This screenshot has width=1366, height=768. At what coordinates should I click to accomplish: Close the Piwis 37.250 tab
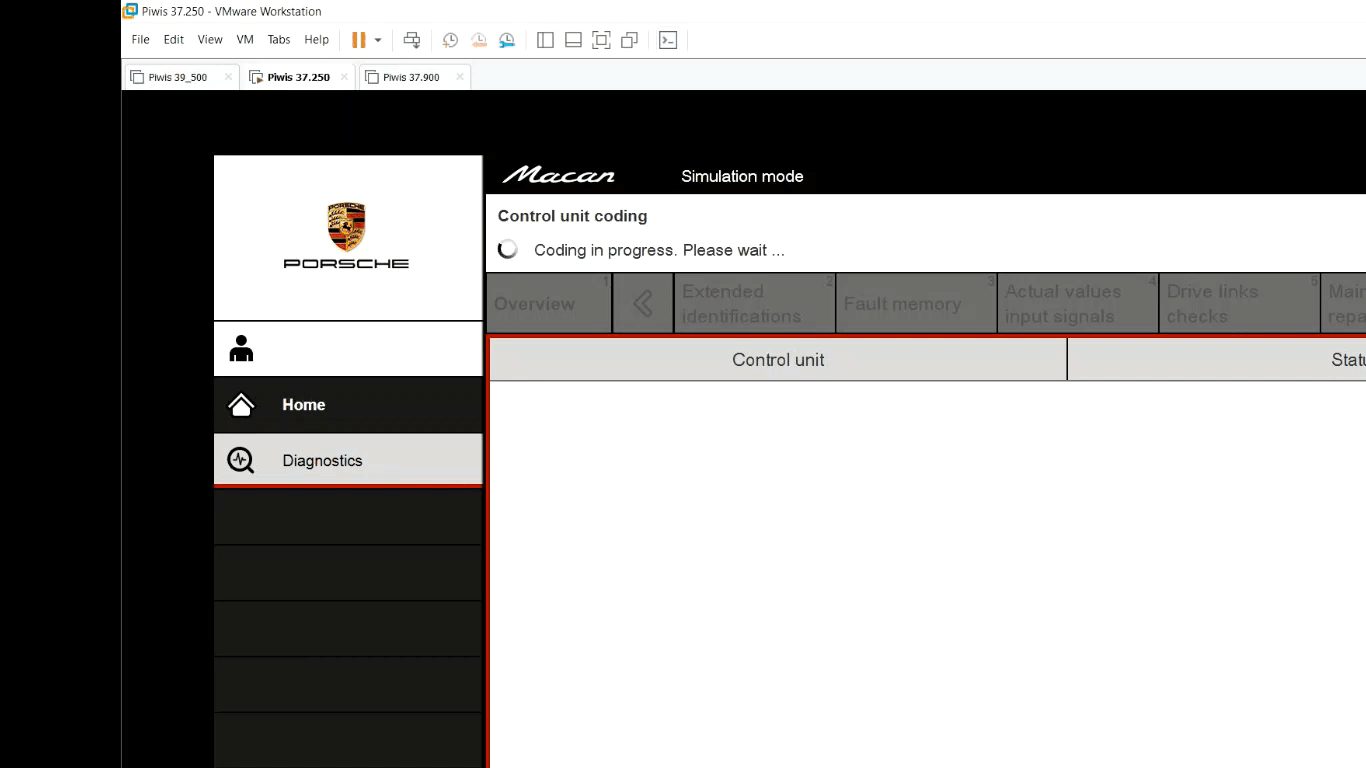(x=345, y=77)
